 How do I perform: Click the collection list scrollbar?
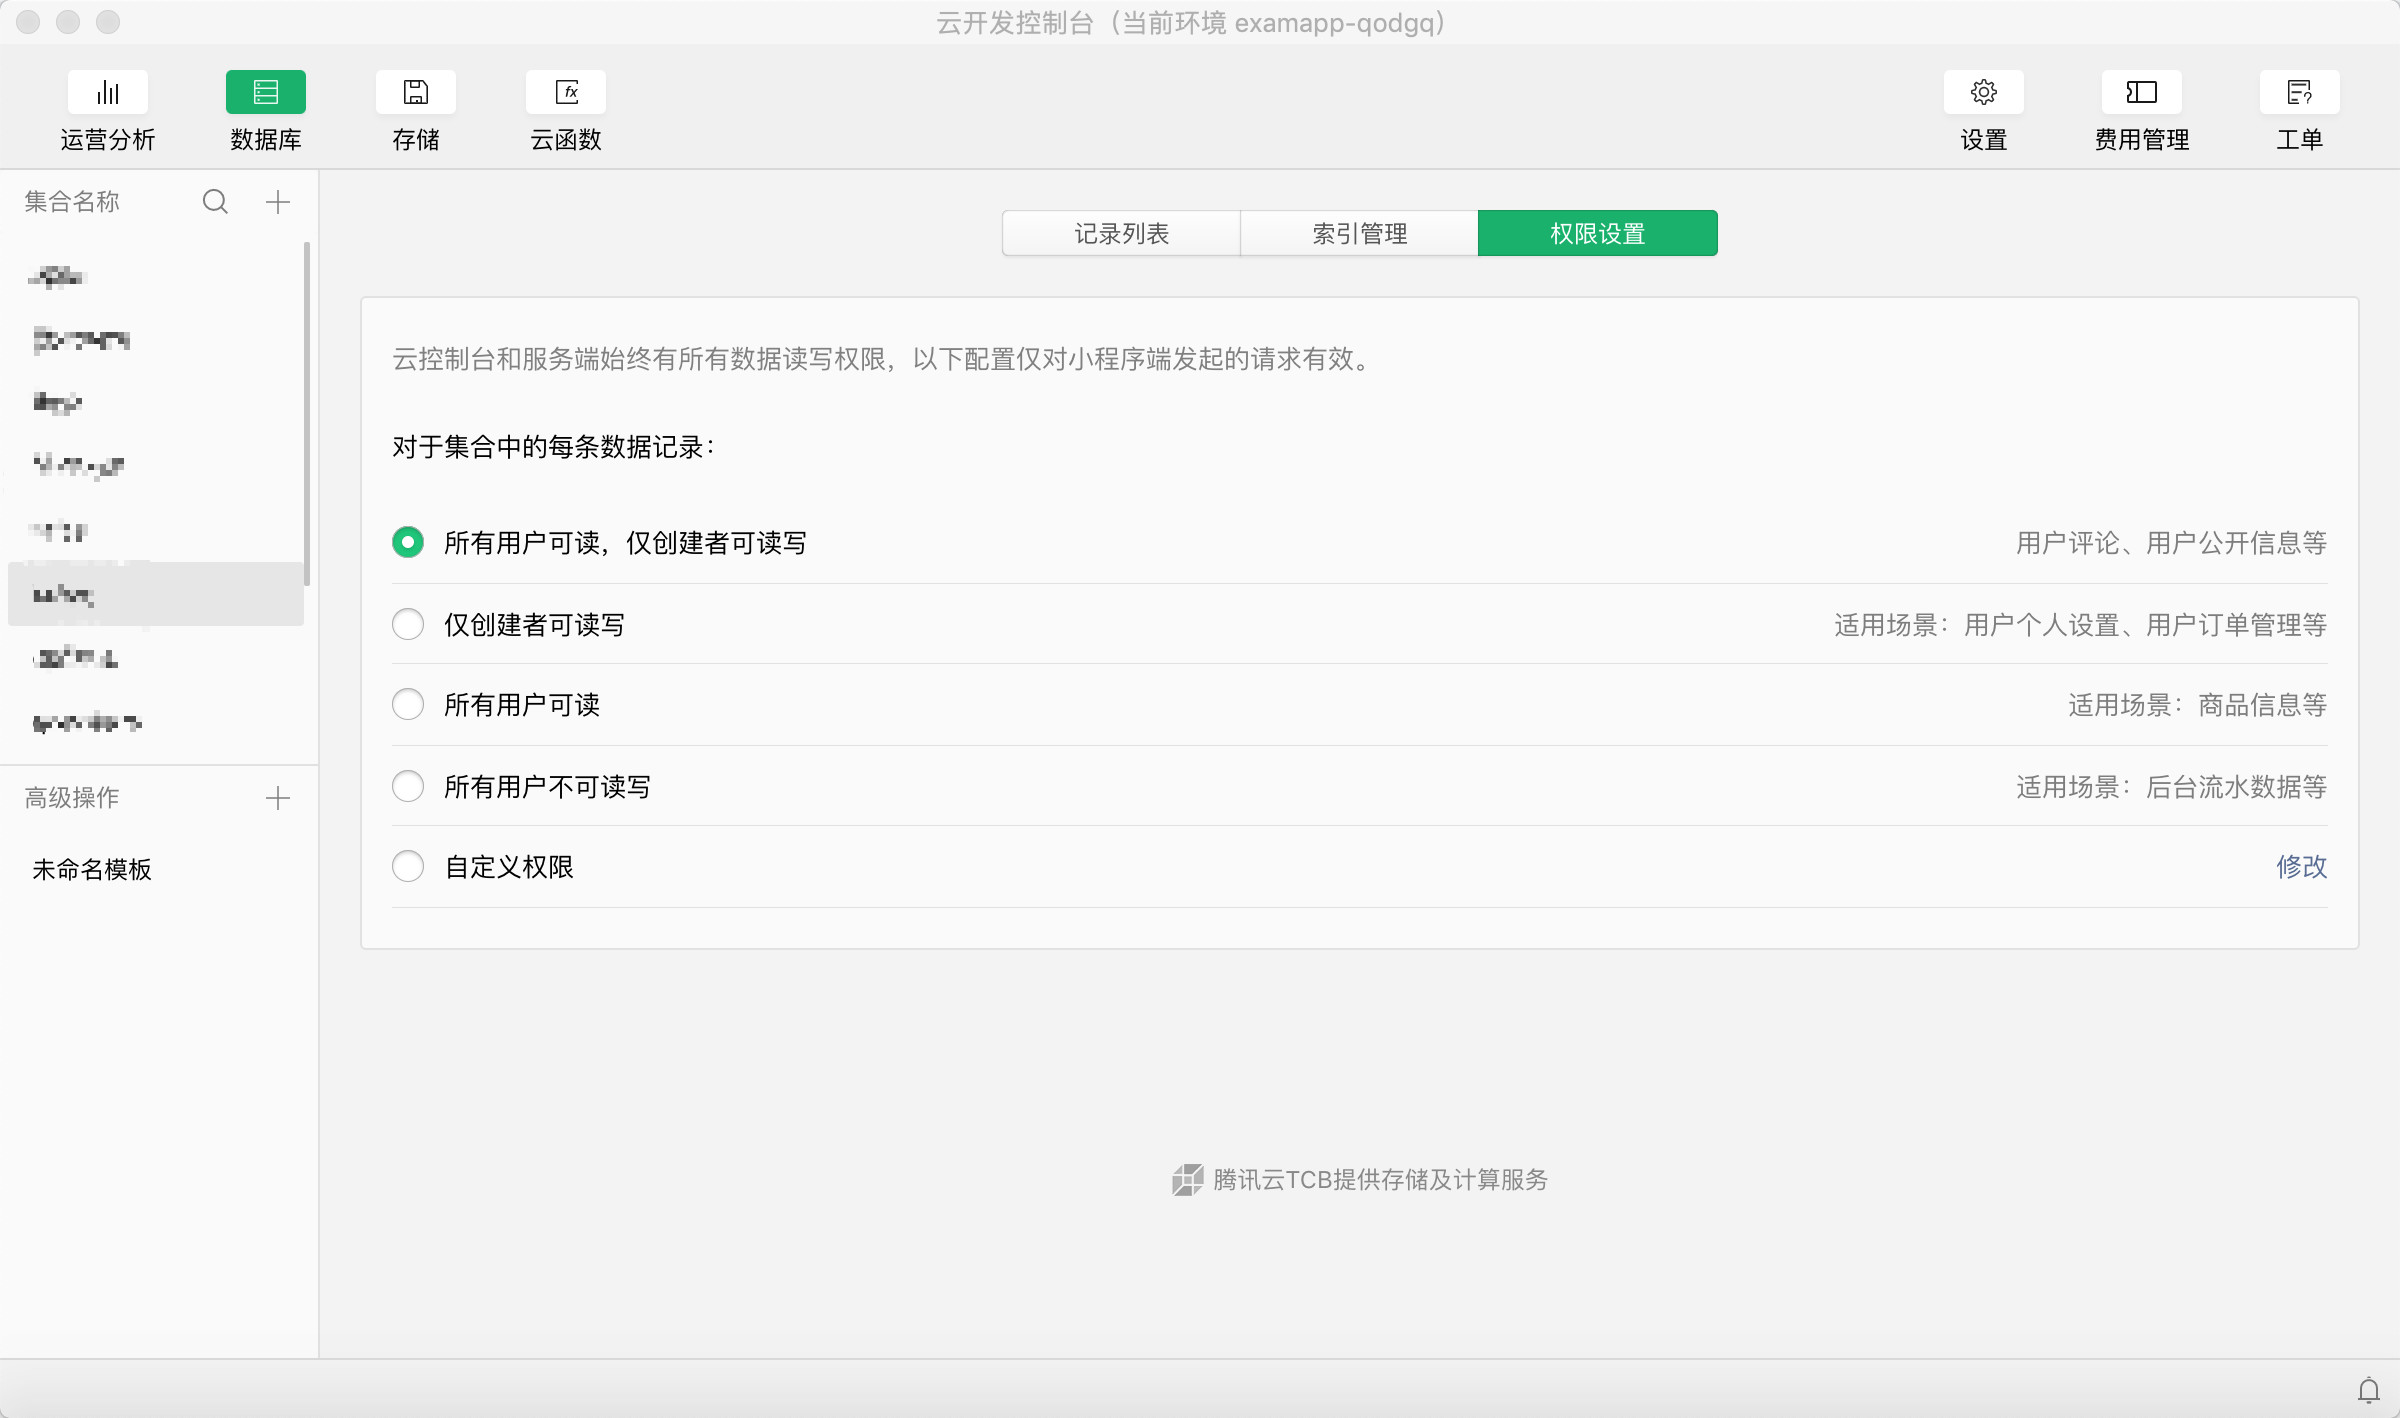click(307, 412)
